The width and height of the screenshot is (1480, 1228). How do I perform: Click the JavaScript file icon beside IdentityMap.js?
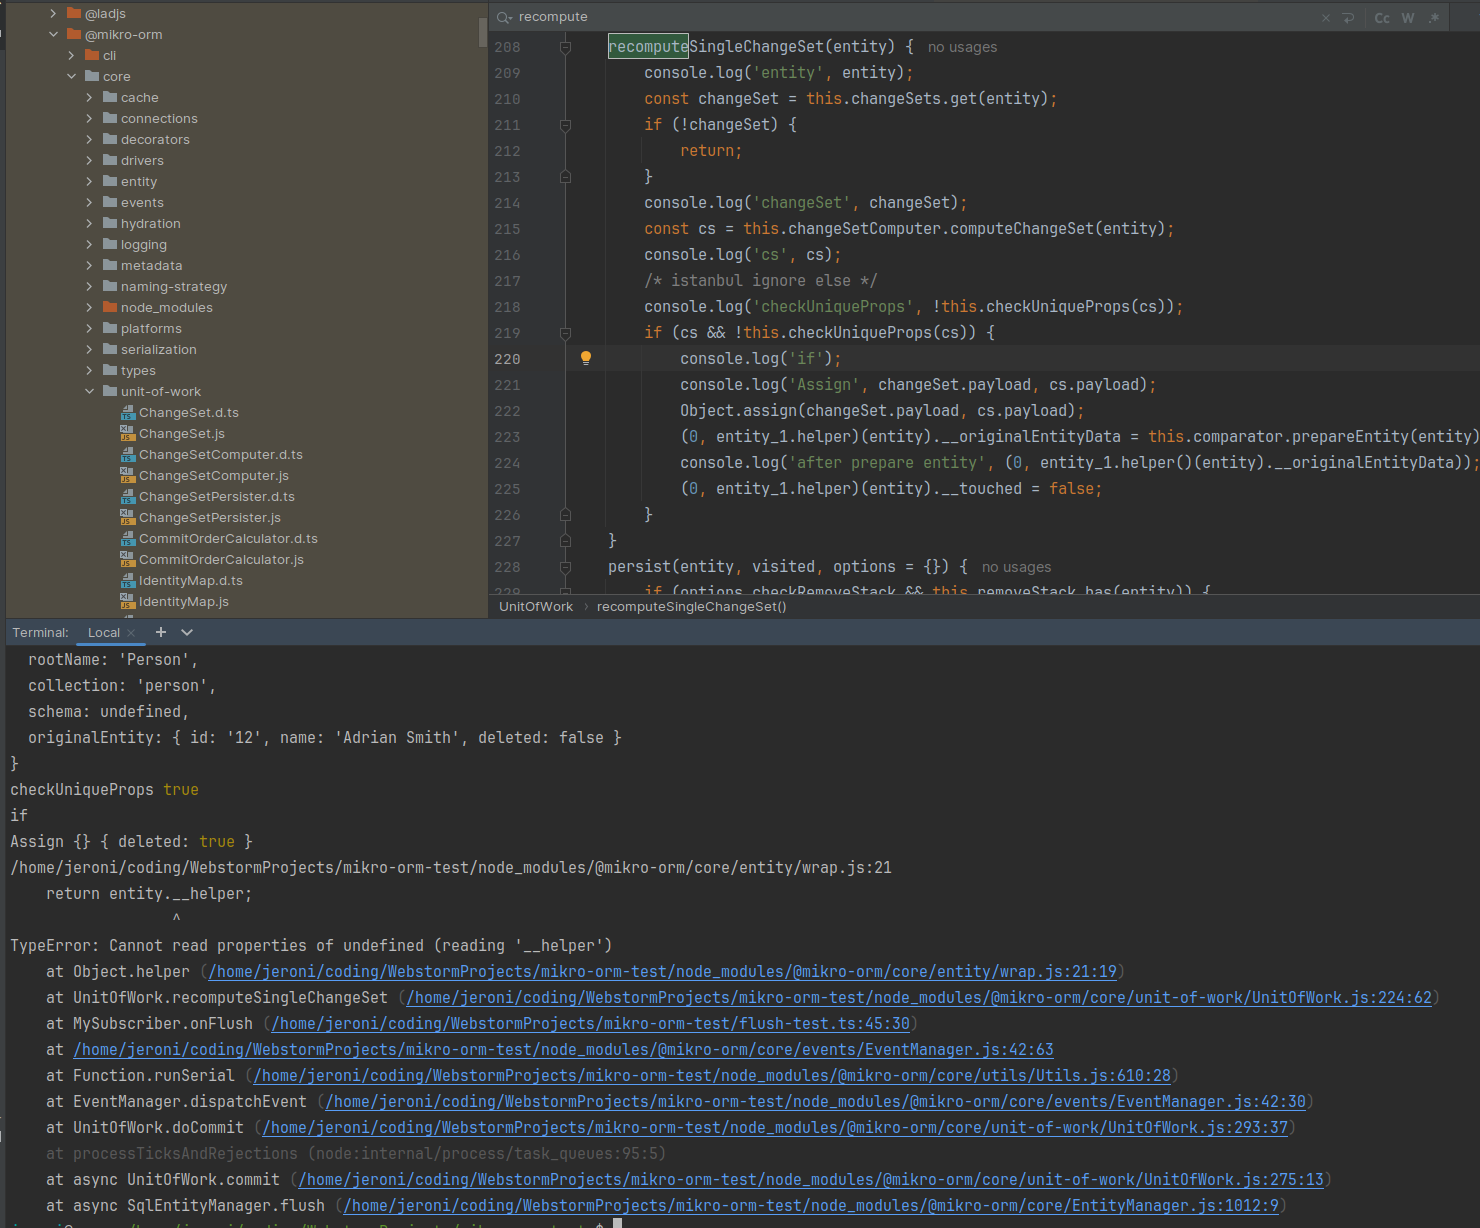tap(128, 601)
